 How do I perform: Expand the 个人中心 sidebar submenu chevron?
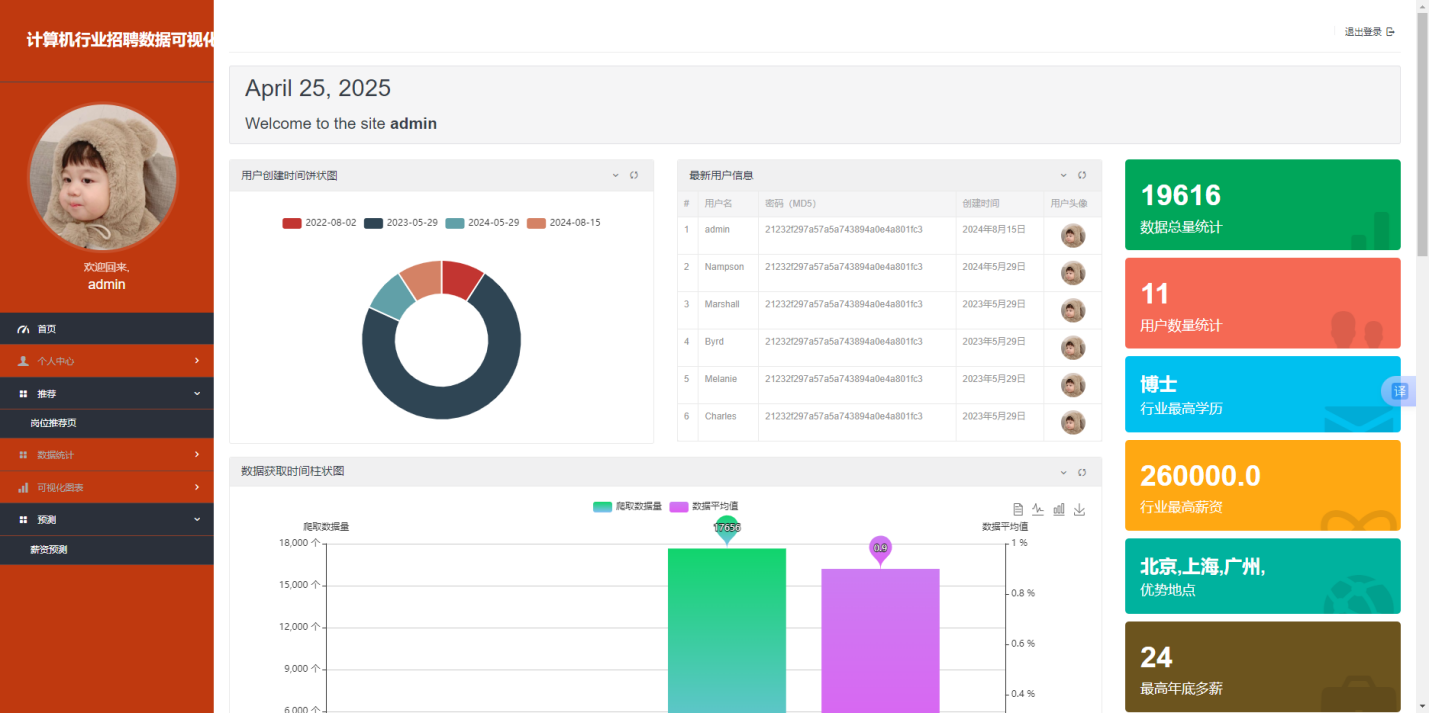197,361
